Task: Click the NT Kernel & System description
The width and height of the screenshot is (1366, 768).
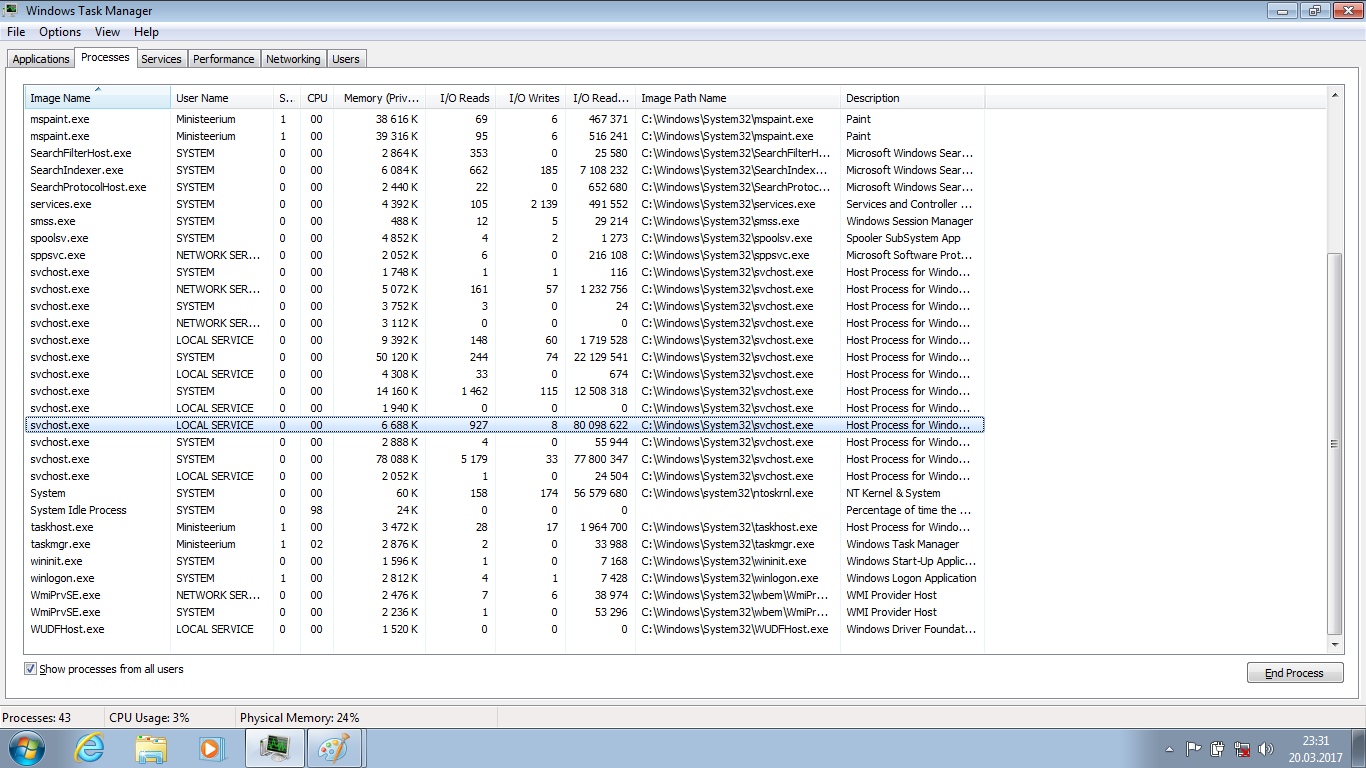Action: pyautogui.click(x=893, y=493)
